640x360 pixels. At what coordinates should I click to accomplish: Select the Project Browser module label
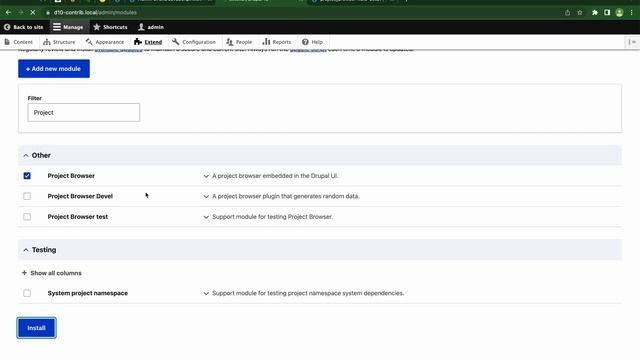[71, 176]
